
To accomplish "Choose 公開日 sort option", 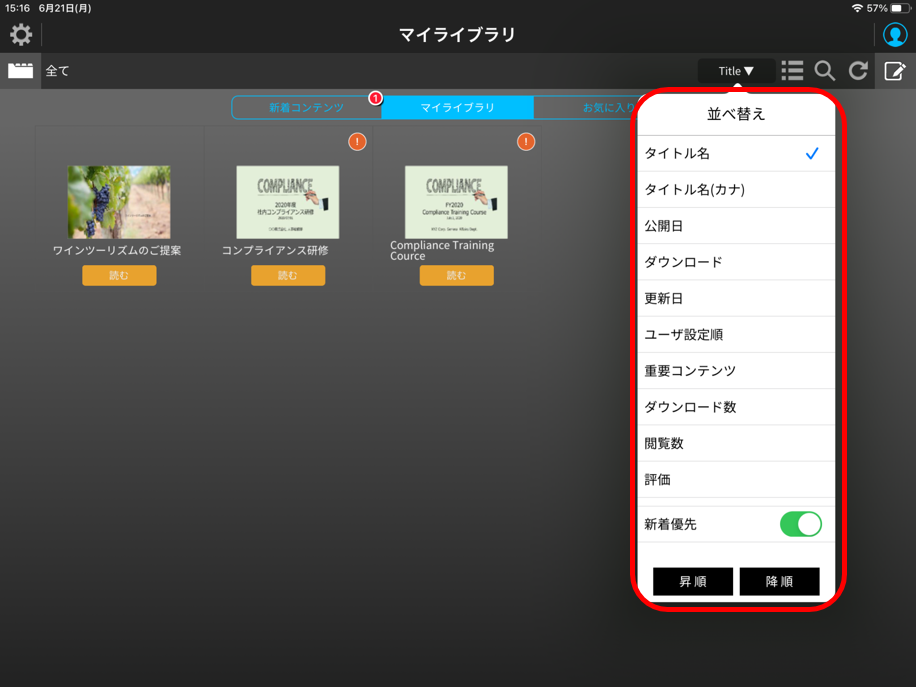I will click(735, 226).
